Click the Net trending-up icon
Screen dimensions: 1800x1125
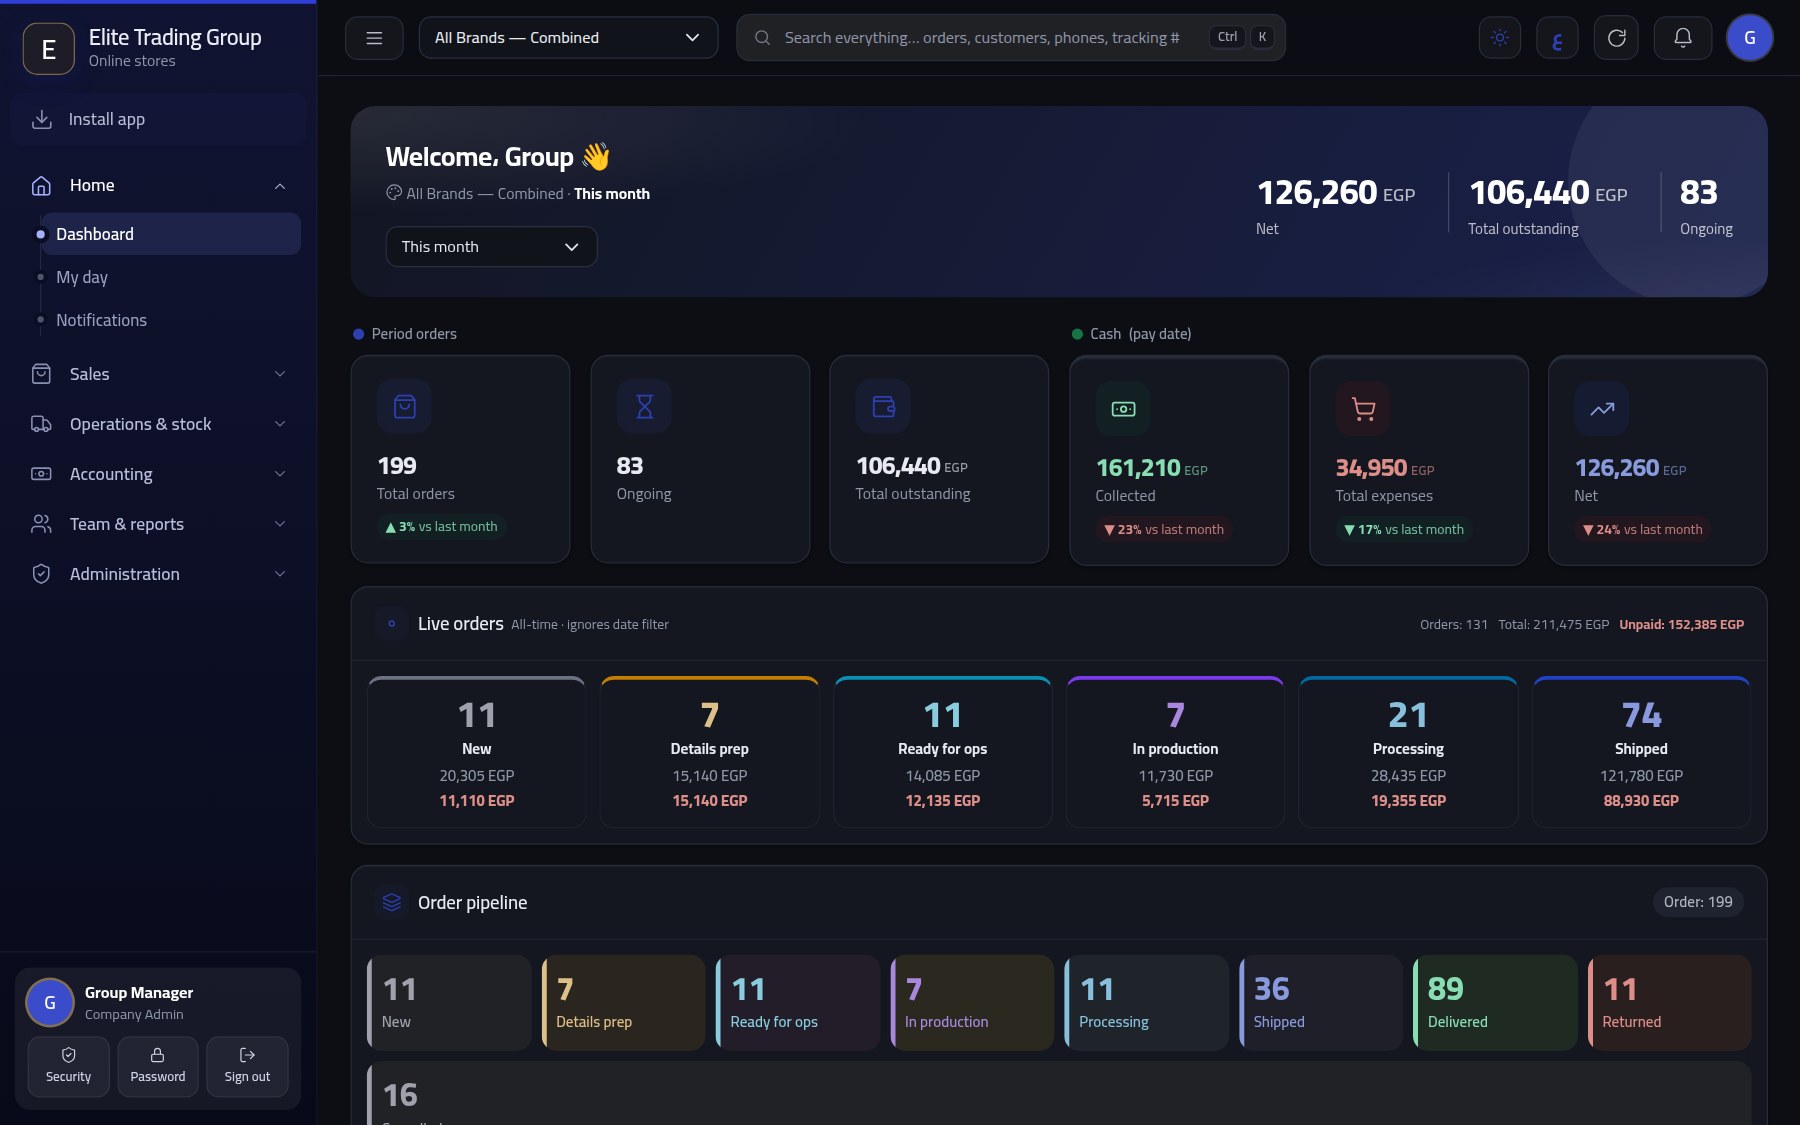pyautogui.click(x=1602, y=408)
